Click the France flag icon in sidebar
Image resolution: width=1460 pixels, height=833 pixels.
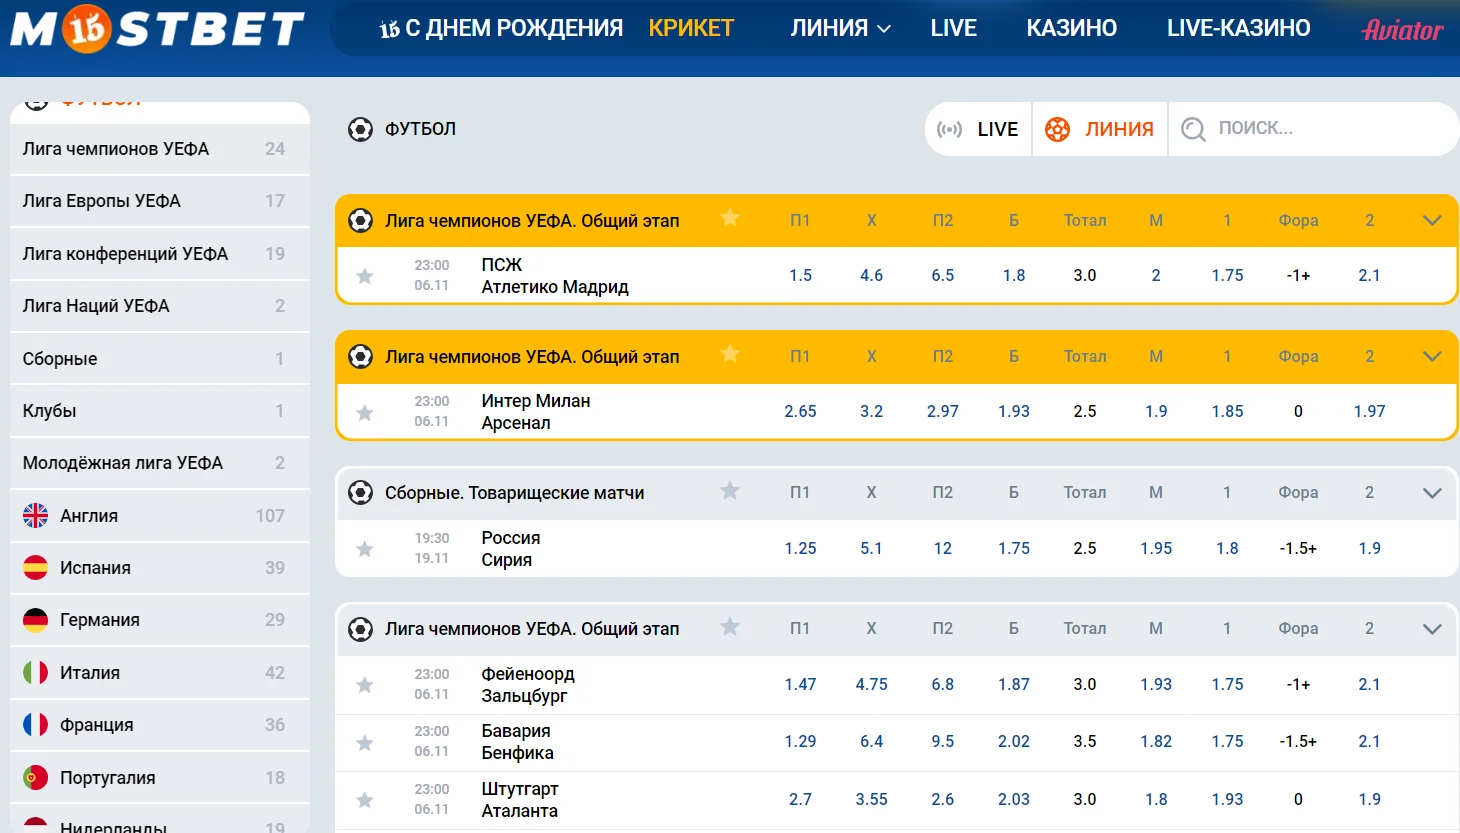tap(36, 725)
